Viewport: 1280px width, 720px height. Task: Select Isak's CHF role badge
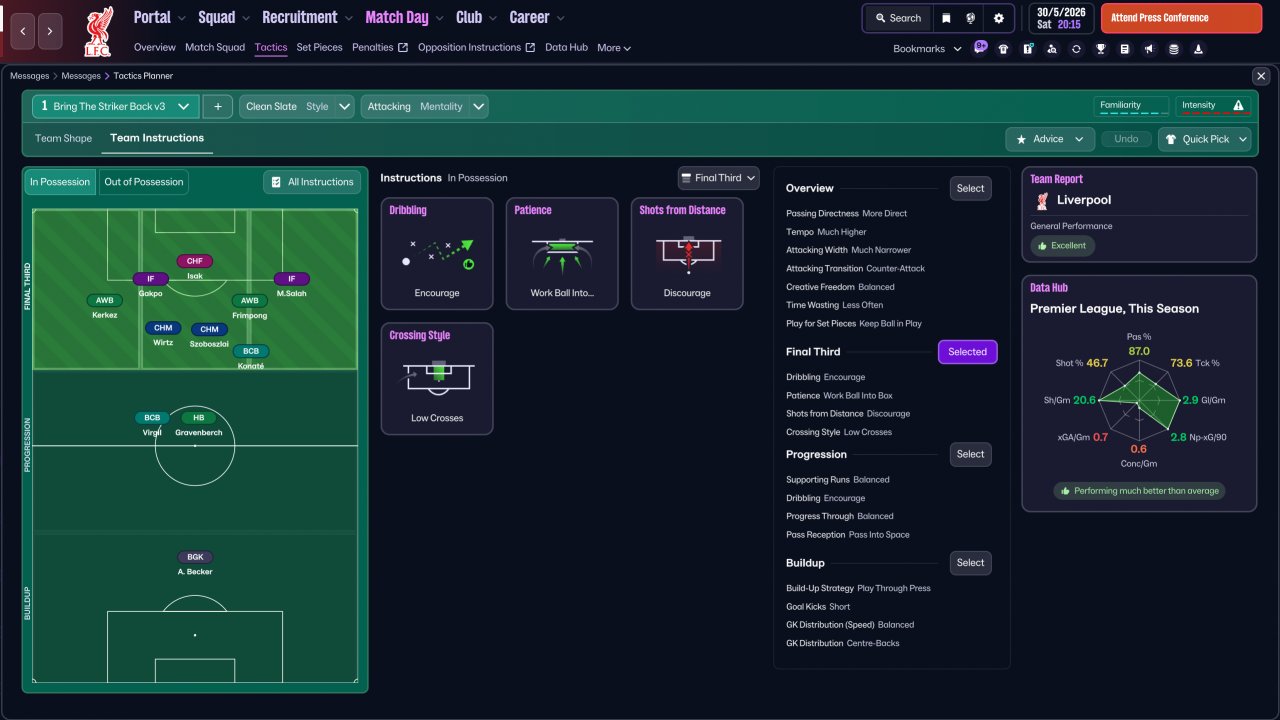pyautogui.click(x=195, y=261)
